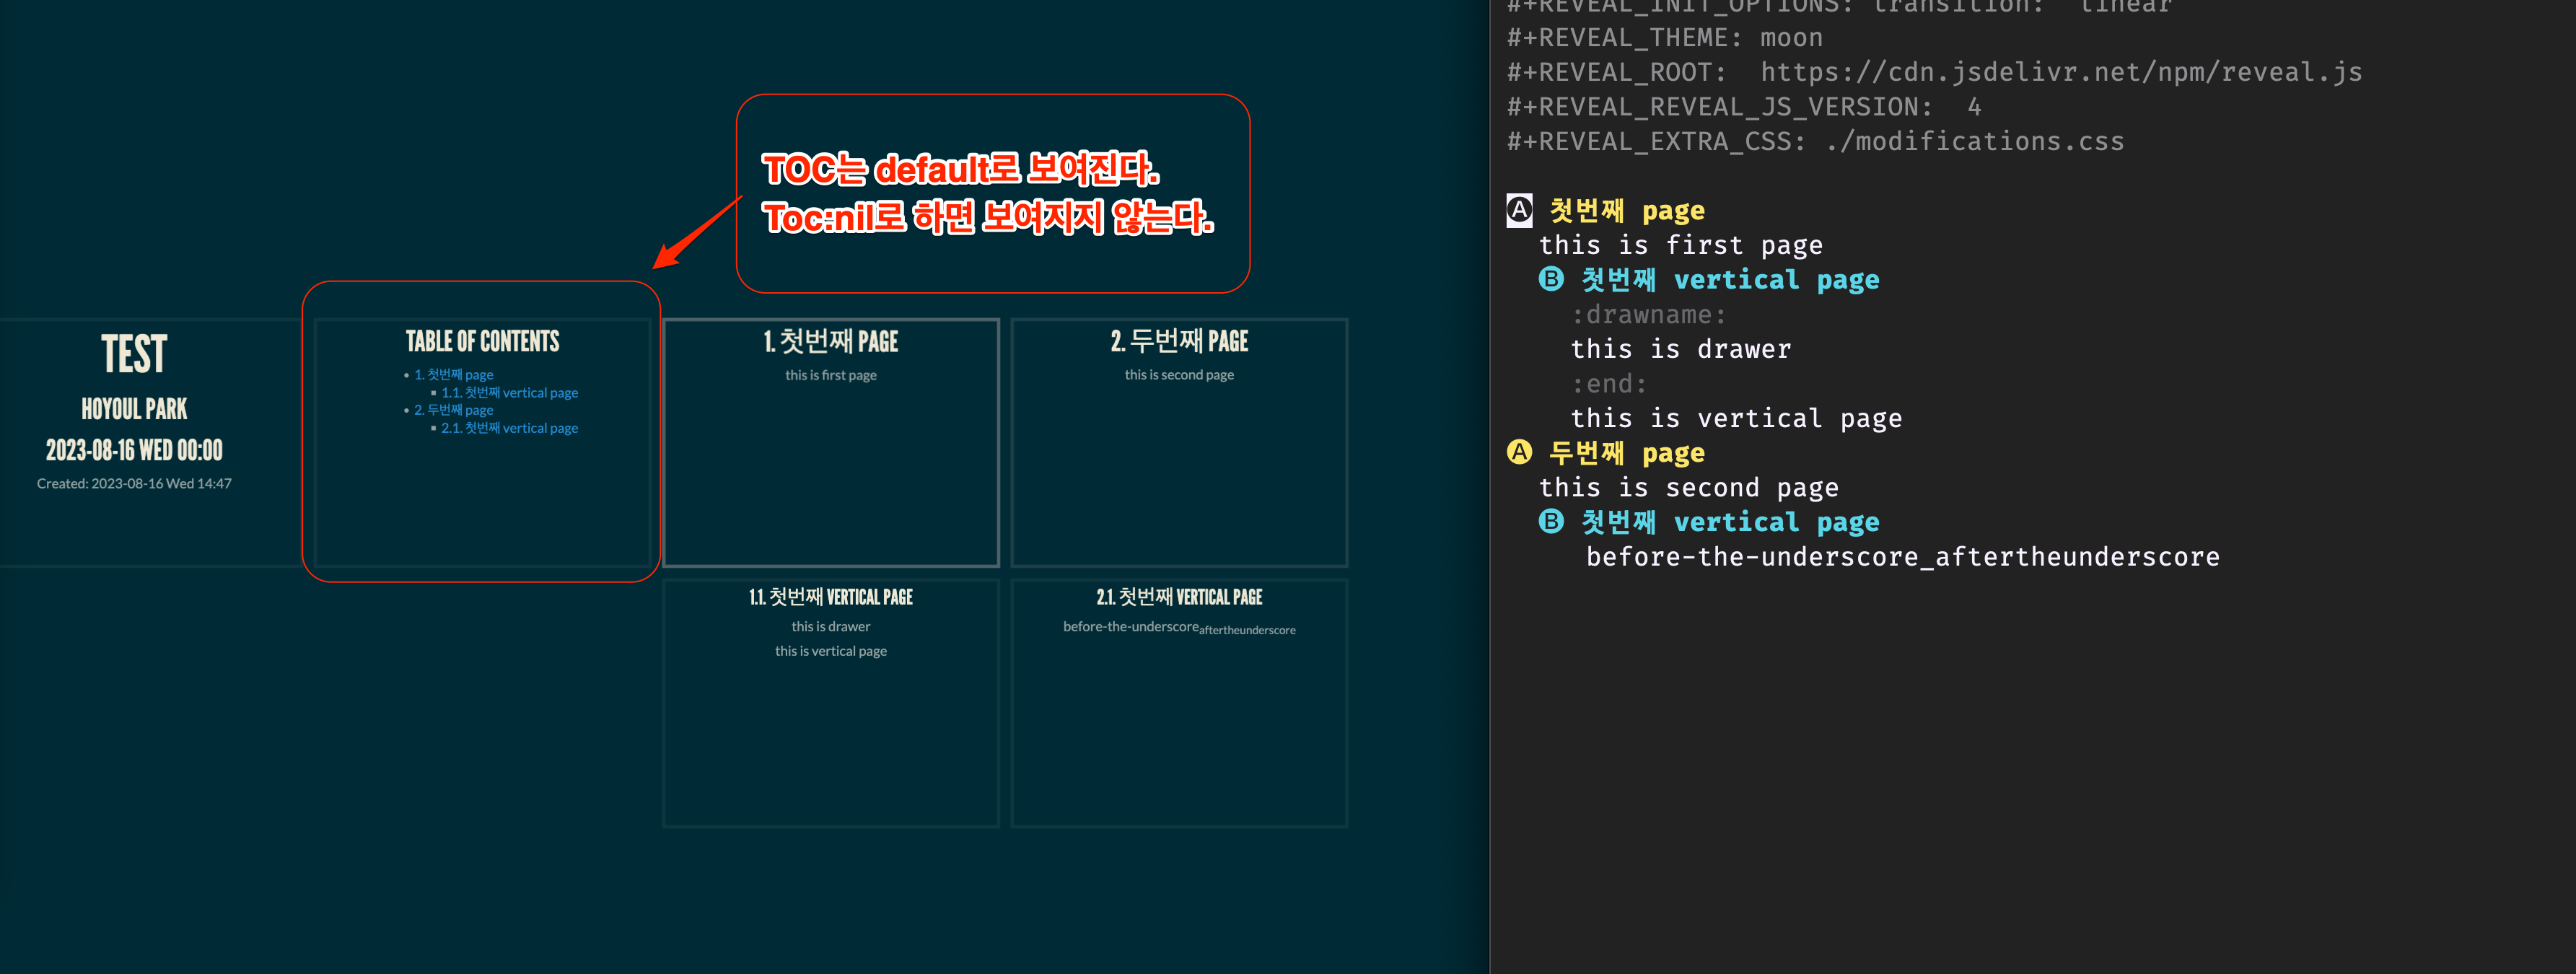The image size is (2576, 974).
Task: Open TOC link 2.1. 첫번째 vertical page
Action: (x=509, y=428)
